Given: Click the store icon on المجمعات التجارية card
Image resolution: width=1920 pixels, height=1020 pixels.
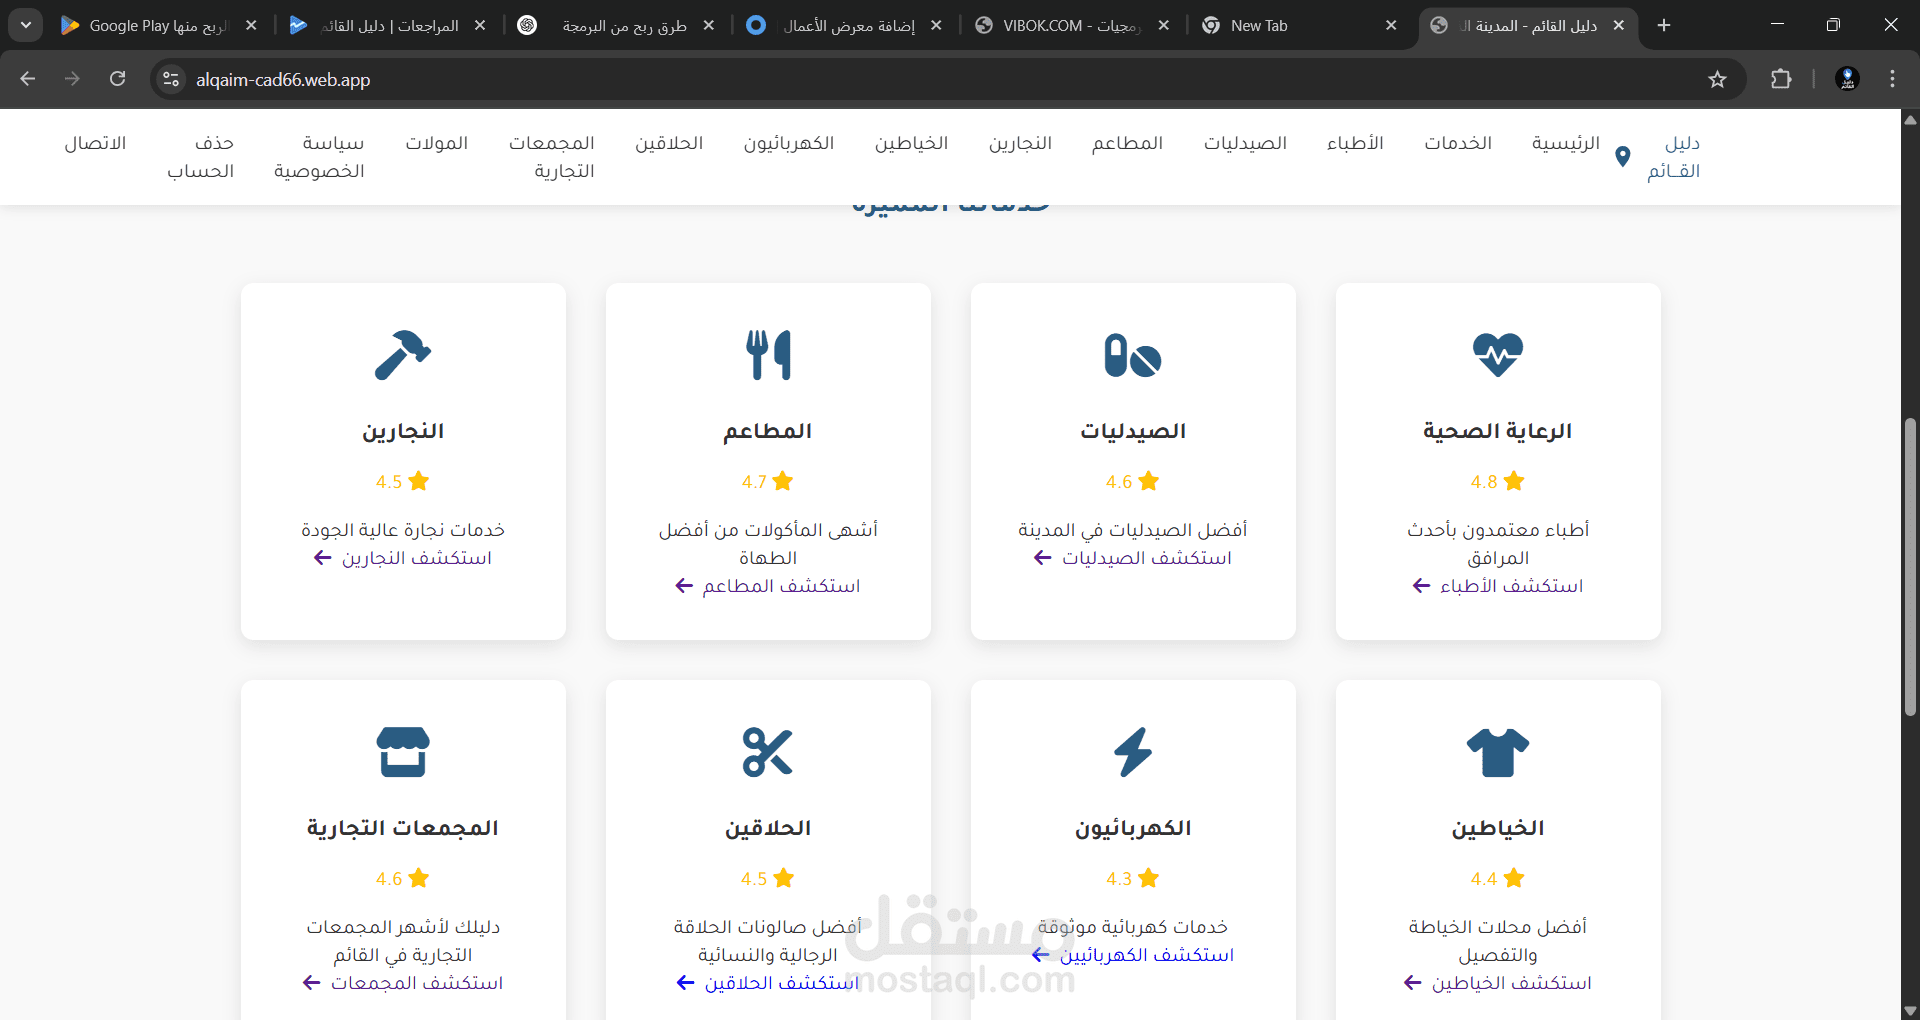Looking at the screenshot, I should tap(403, 752).
